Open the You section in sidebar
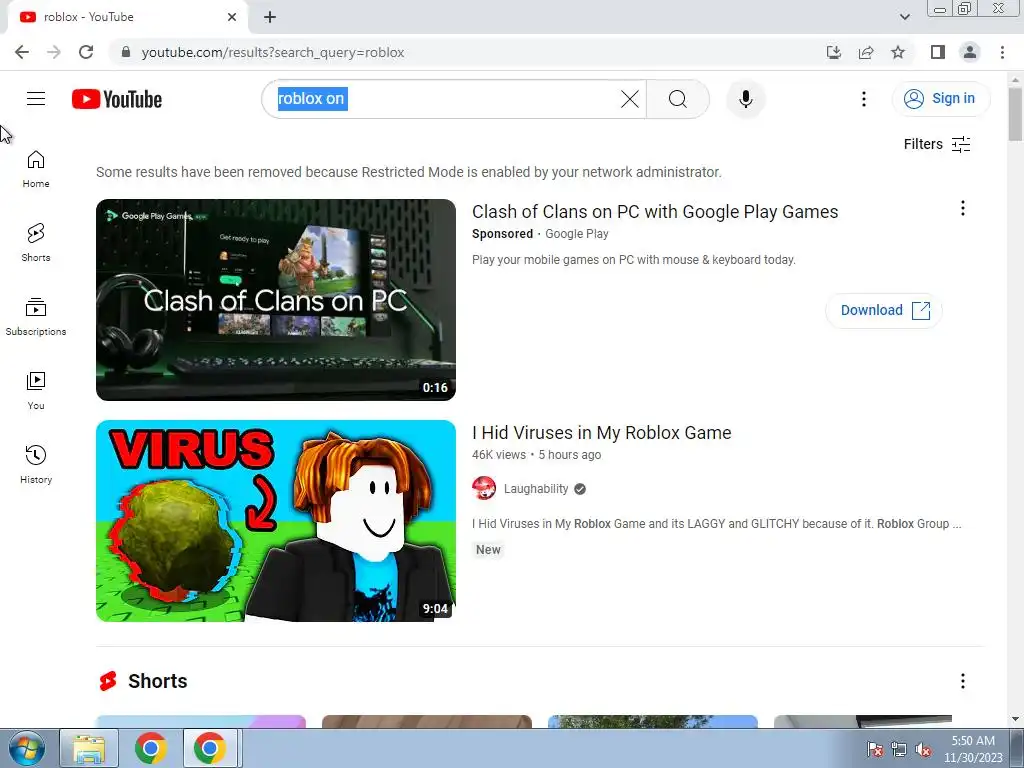The height and width of the screenshot is (768, 1024). pyautogui.click(x=36, y=391)
